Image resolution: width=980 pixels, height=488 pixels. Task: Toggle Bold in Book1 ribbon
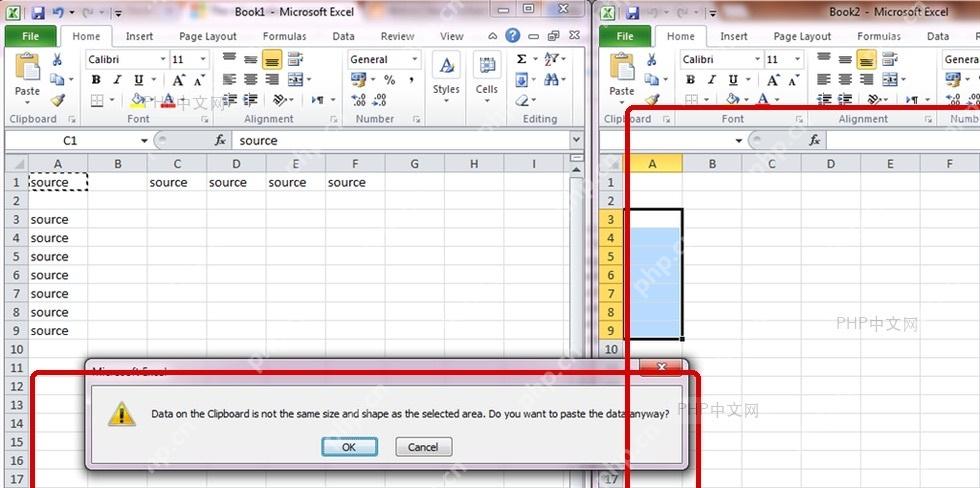(x=96, y=80)
